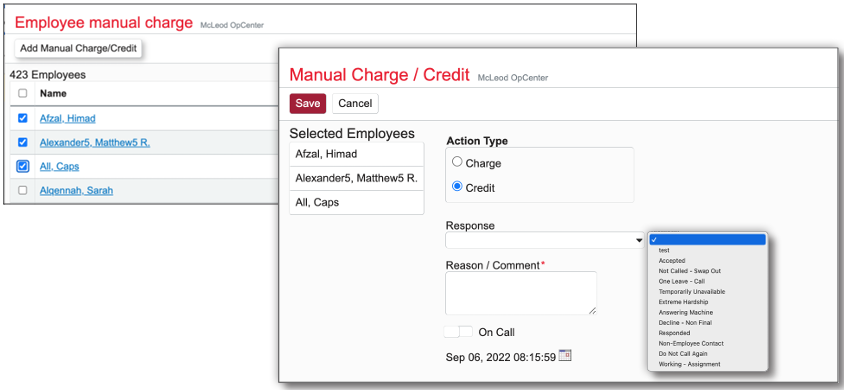Focus the Reason / Comment text area
The height and width of the screenshot is (390, 844).
tap(521, 293)
